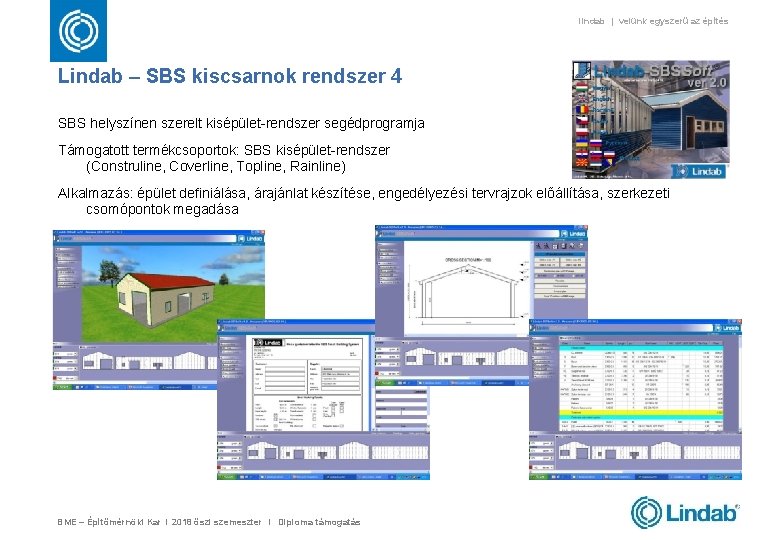Select front gable elevation thumbnail in 3D window
The width and height of the screenshot is (780, 540).
[x=98, y=361]
